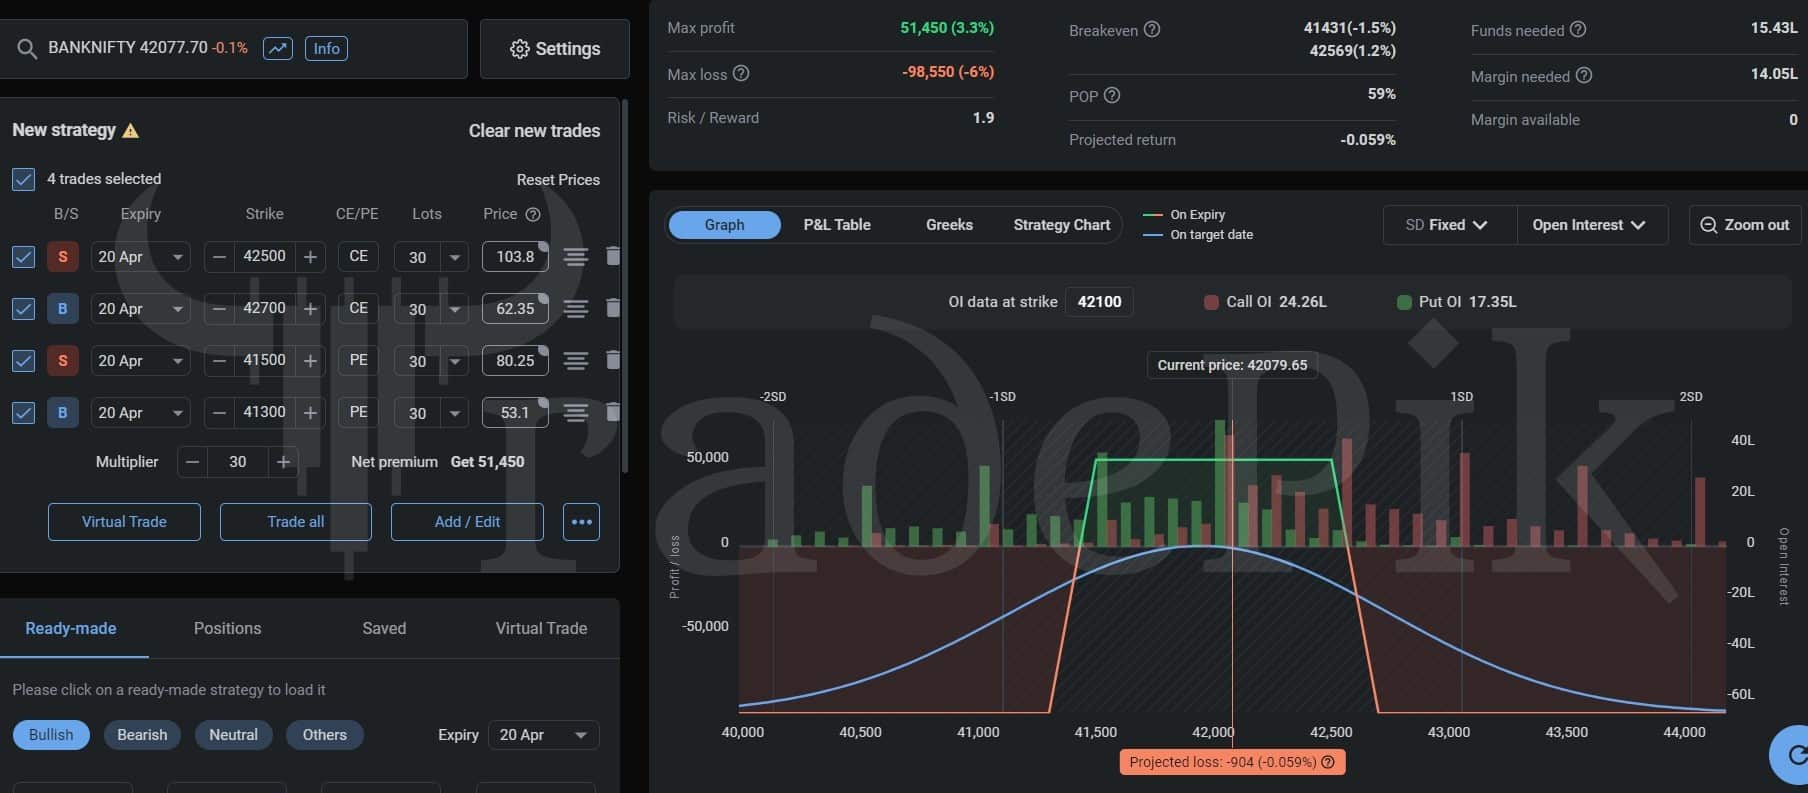Decrease strike of the 41500 trade
The image size is (1808, 793).
219,361
